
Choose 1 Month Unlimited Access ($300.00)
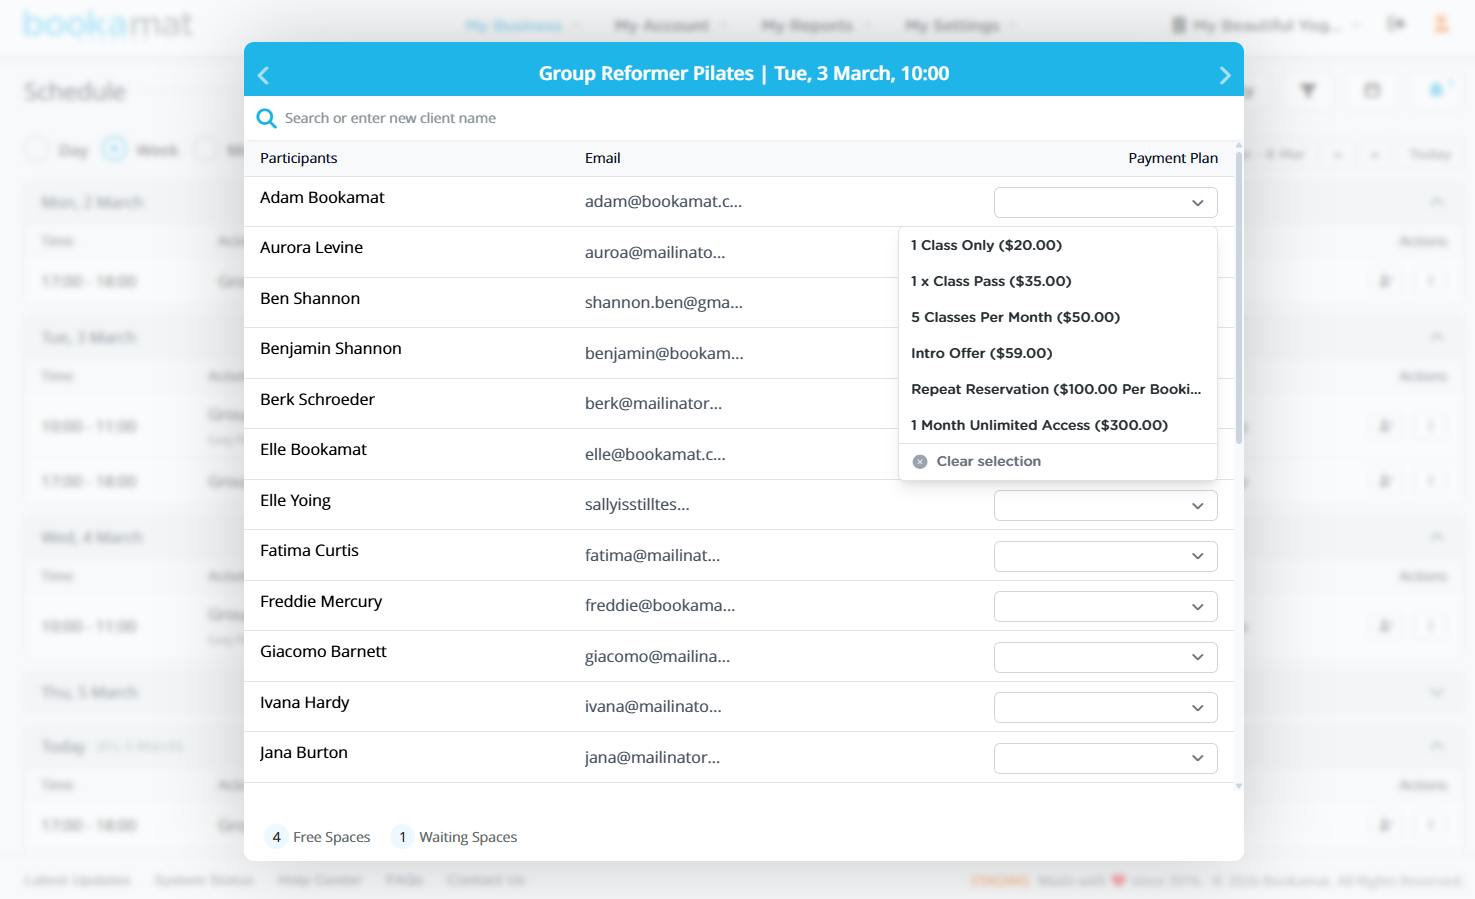[1057, 425]
